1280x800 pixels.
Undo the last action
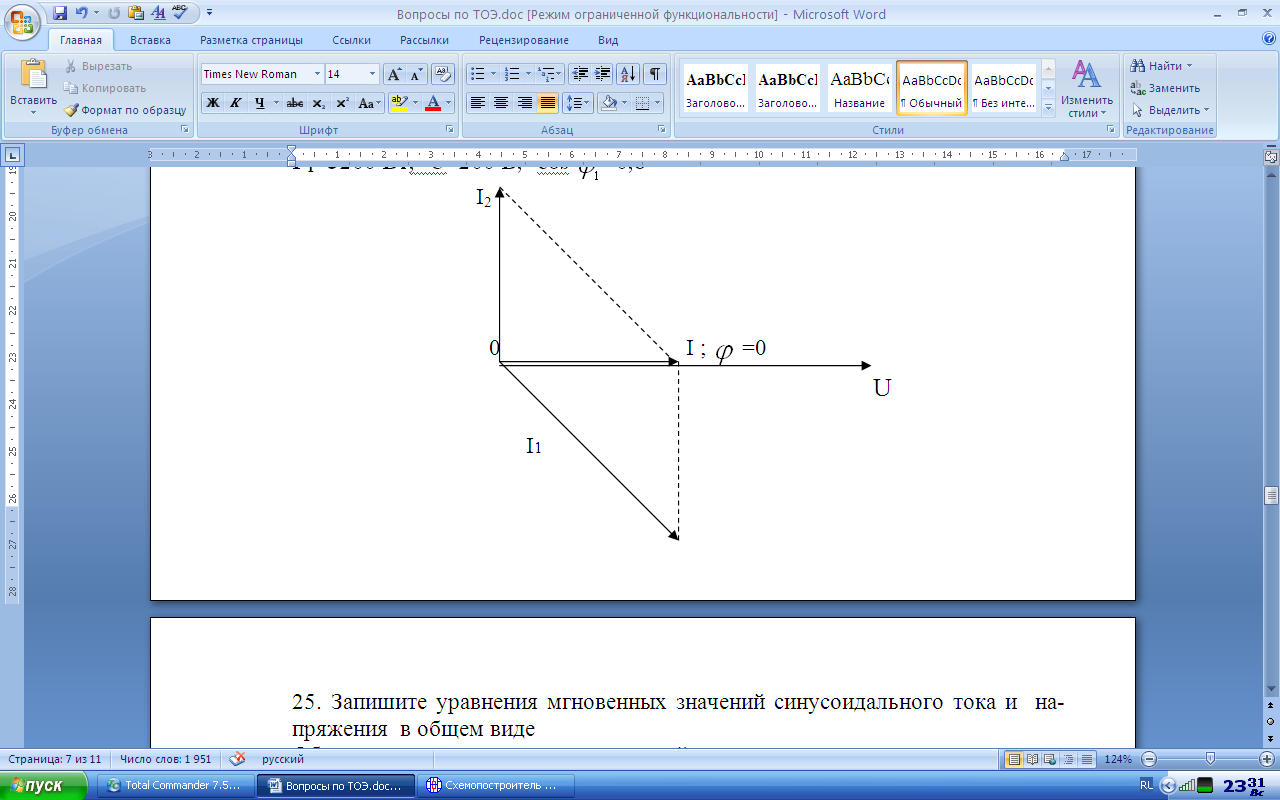82,14
